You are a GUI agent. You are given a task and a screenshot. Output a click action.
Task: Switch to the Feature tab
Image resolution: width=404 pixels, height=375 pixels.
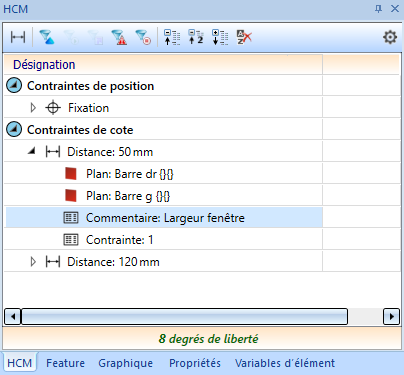coord(65,363)
